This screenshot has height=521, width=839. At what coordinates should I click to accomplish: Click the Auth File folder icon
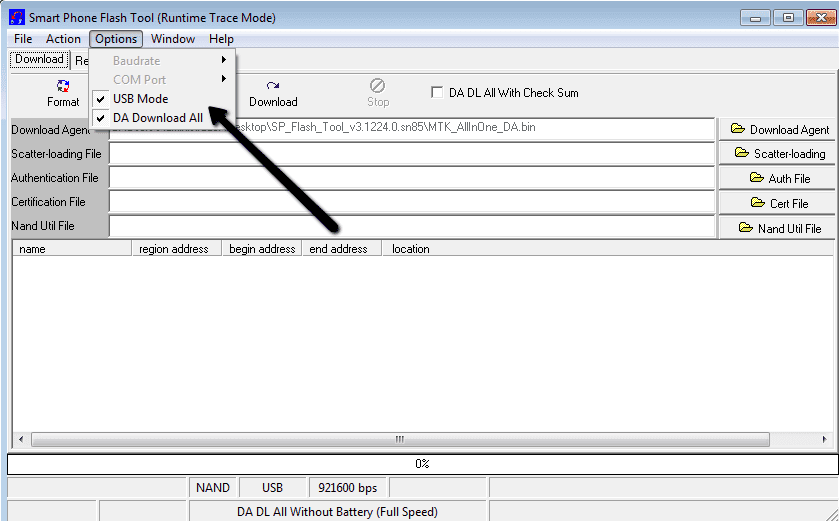[757, 178]
